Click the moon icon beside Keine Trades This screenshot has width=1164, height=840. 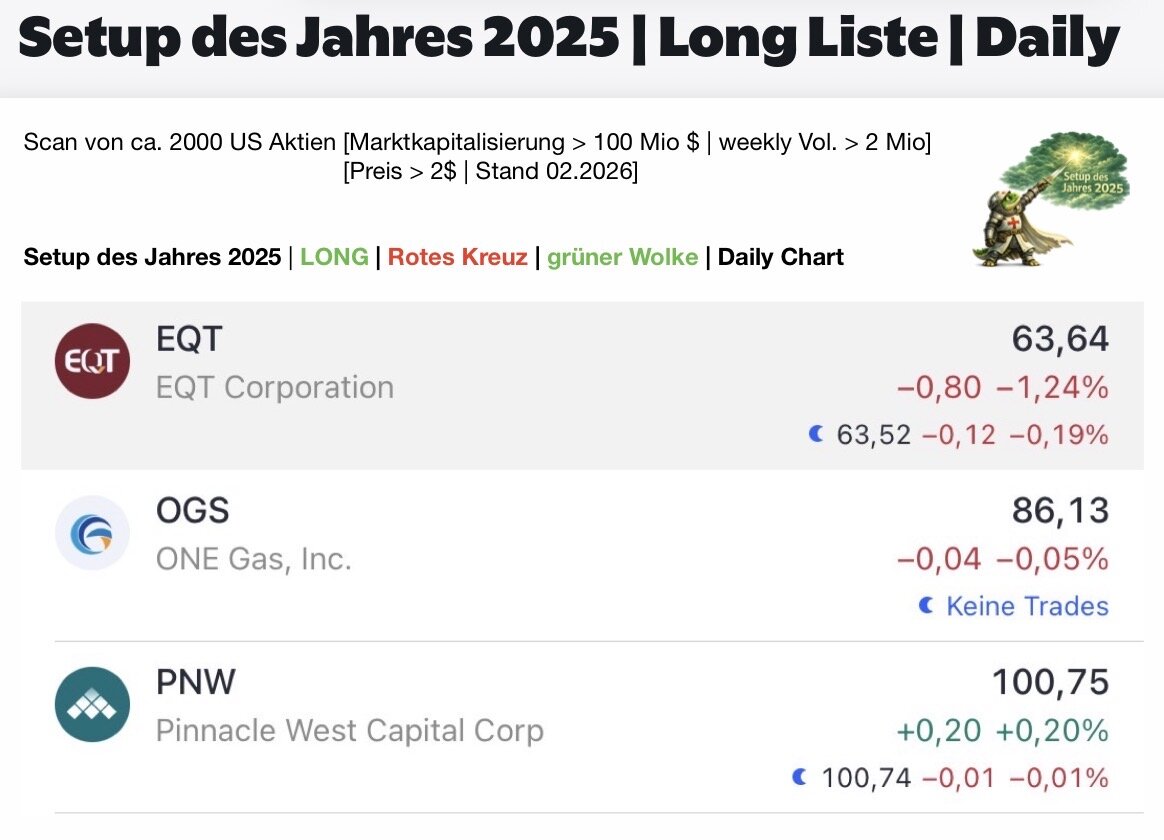coord(926,606)
